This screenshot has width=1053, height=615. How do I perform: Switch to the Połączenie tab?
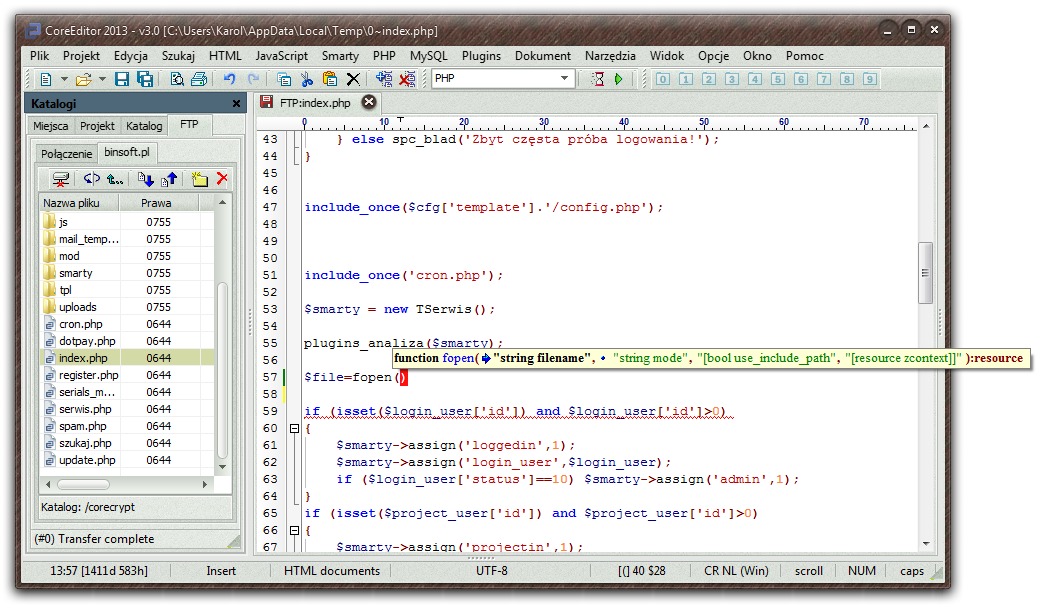tap(66, 154)
